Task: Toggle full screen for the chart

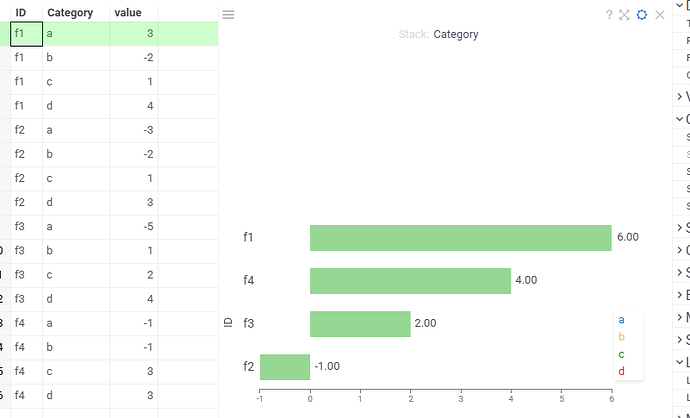Action: pyautogui.click(x=624, y=15)
